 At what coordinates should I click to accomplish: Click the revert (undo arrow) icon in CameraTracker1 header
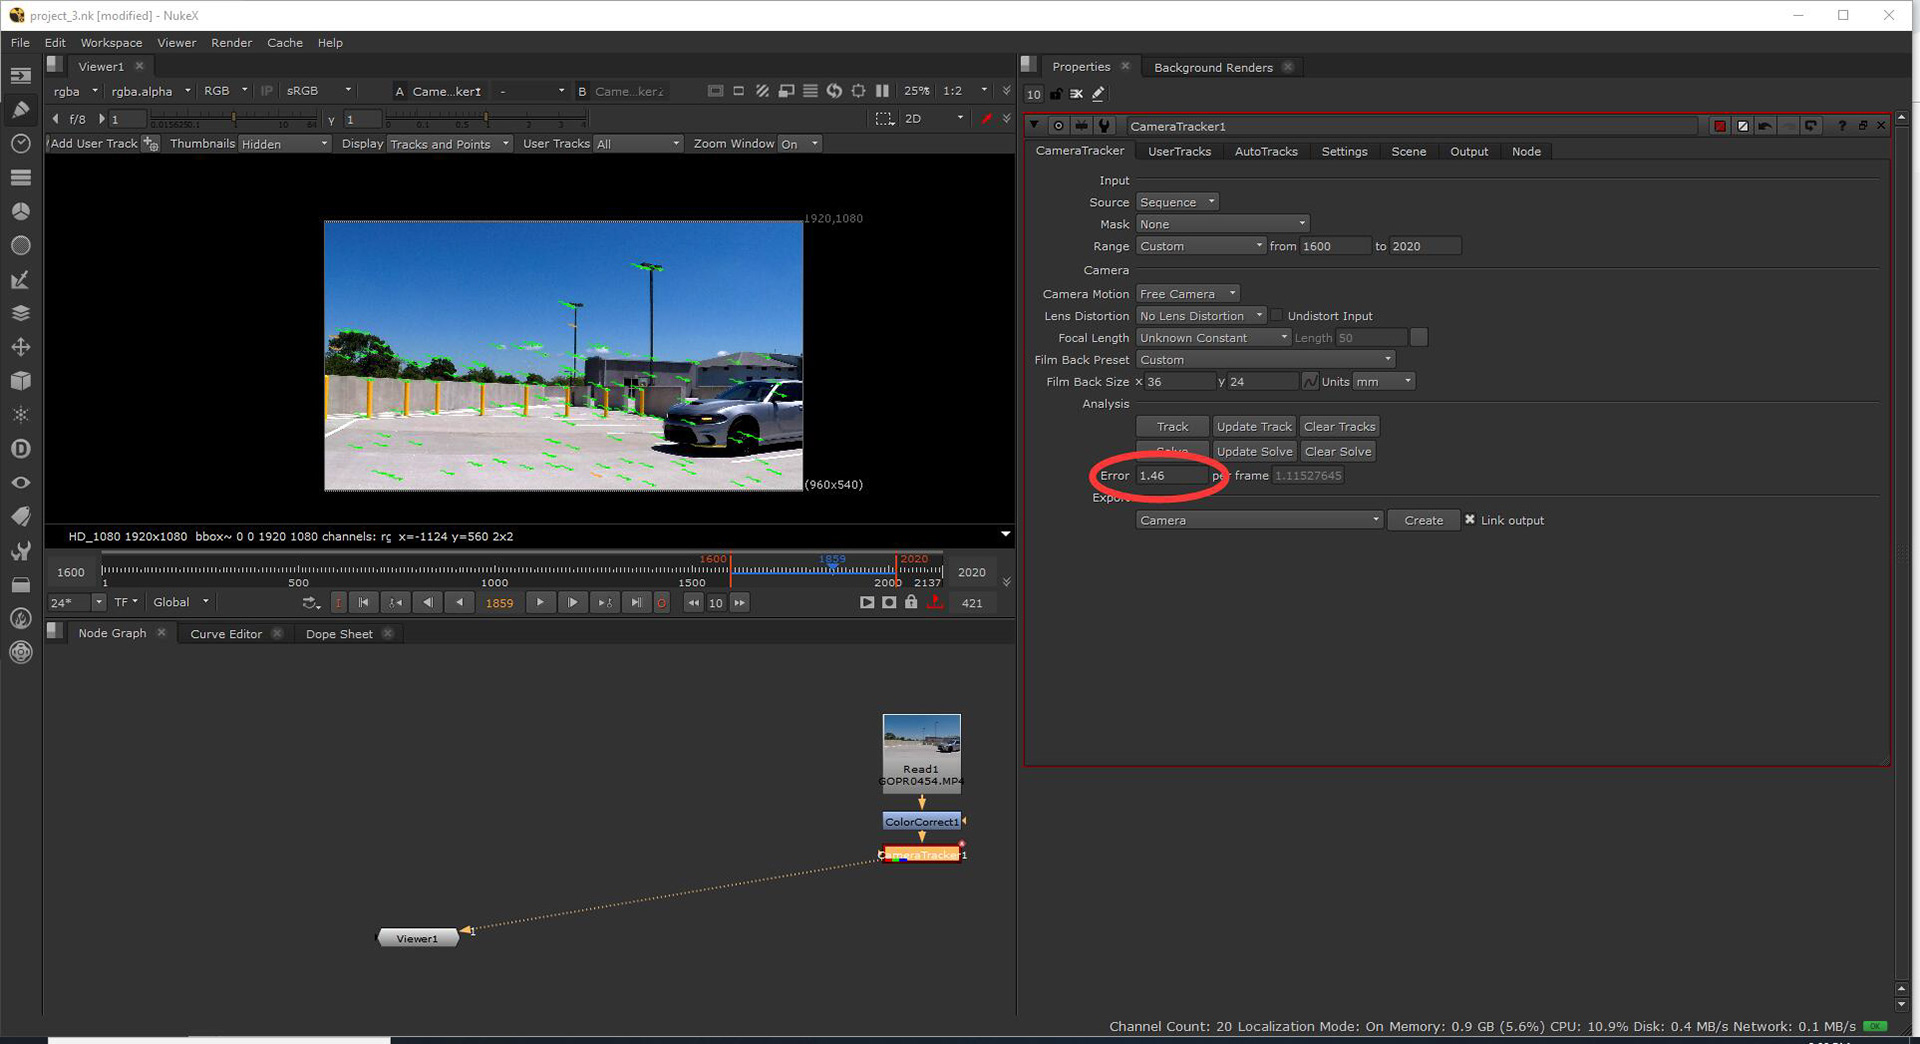1765,126
